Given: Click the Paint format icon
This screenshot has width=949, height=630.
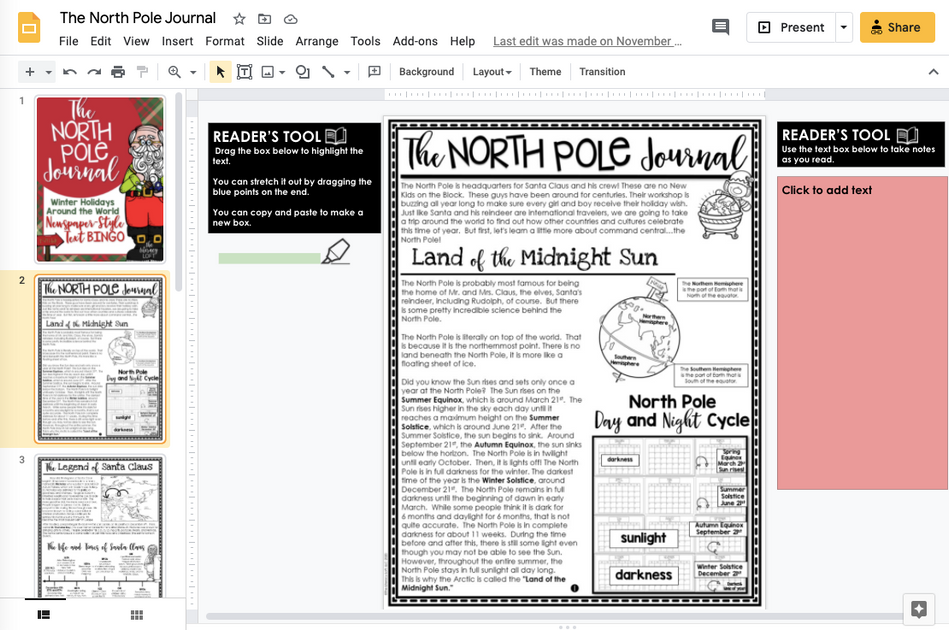Looking at the screenshot, I should click(x=143, y=71).
